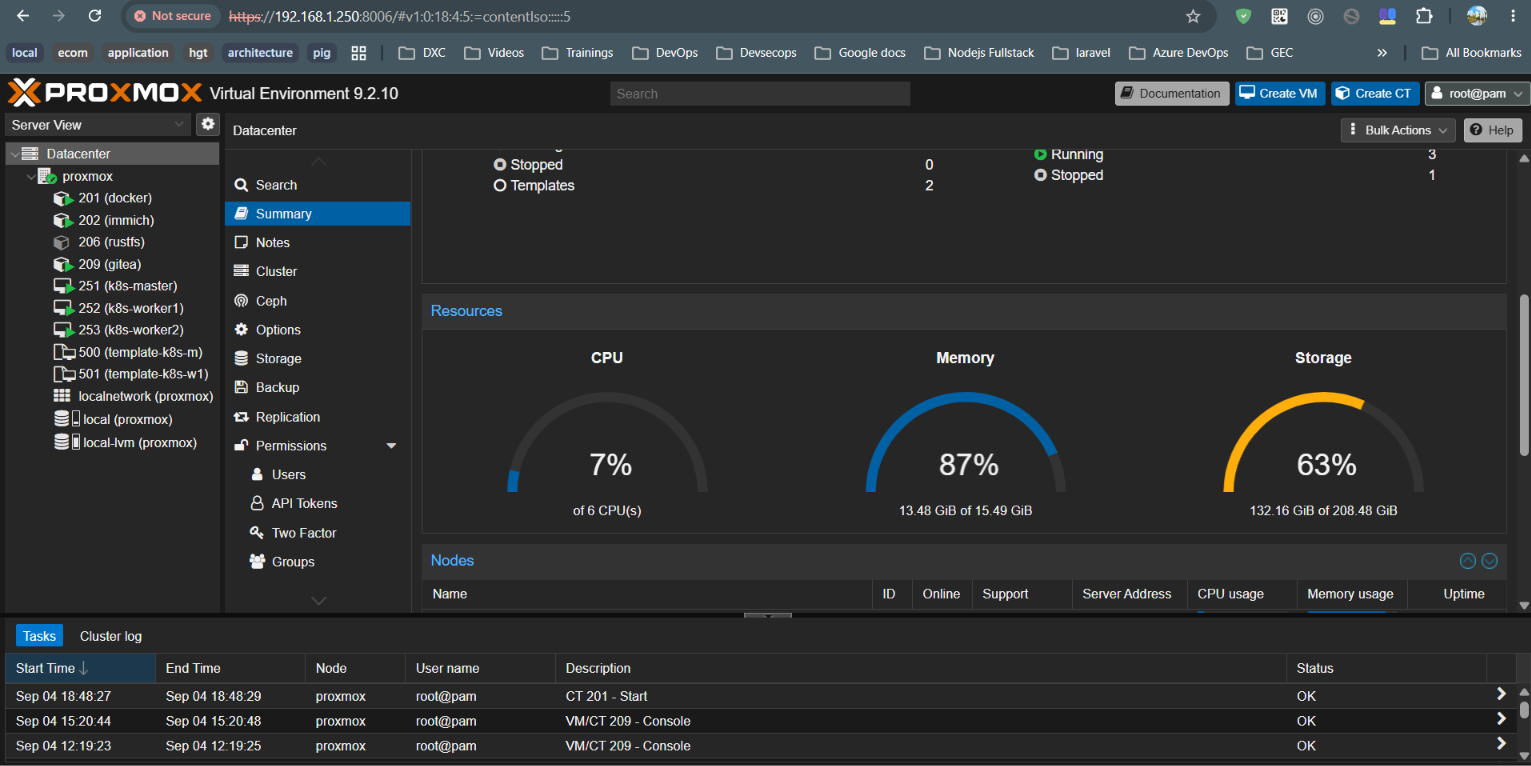Viewport: 1531px width, 766px height.
Task: Bookmark this page with star icon
Action: point(1193,16)
